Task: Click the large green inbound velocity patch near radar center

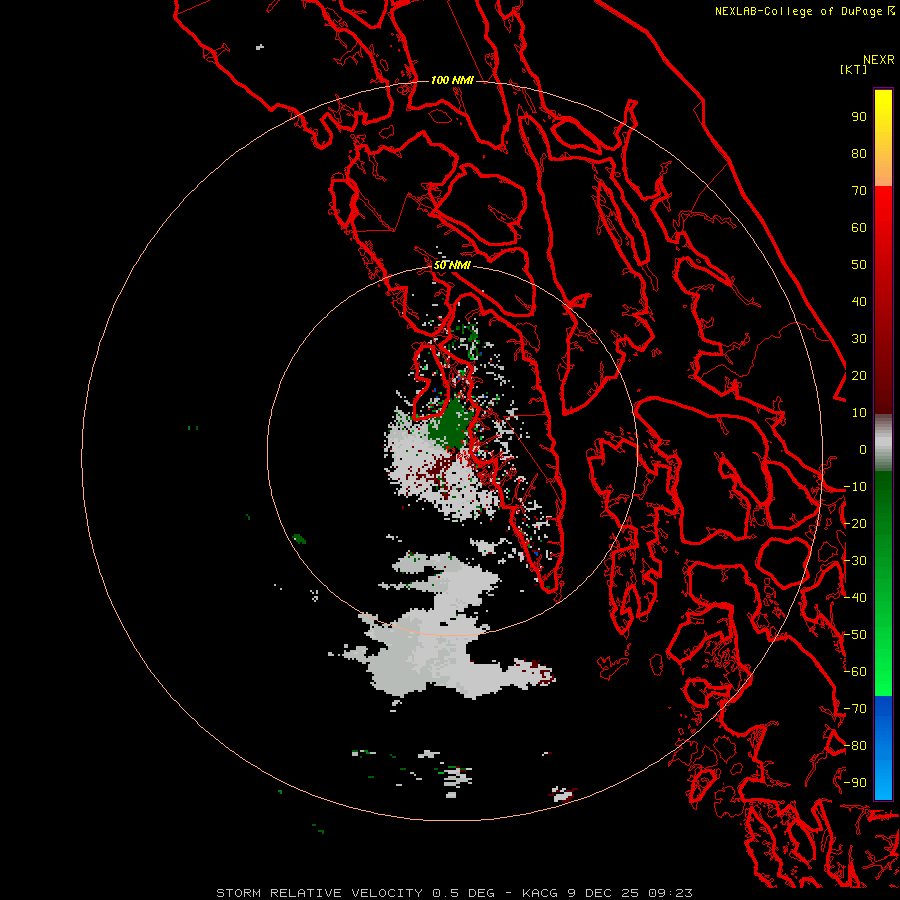Action: click(453, 424)
